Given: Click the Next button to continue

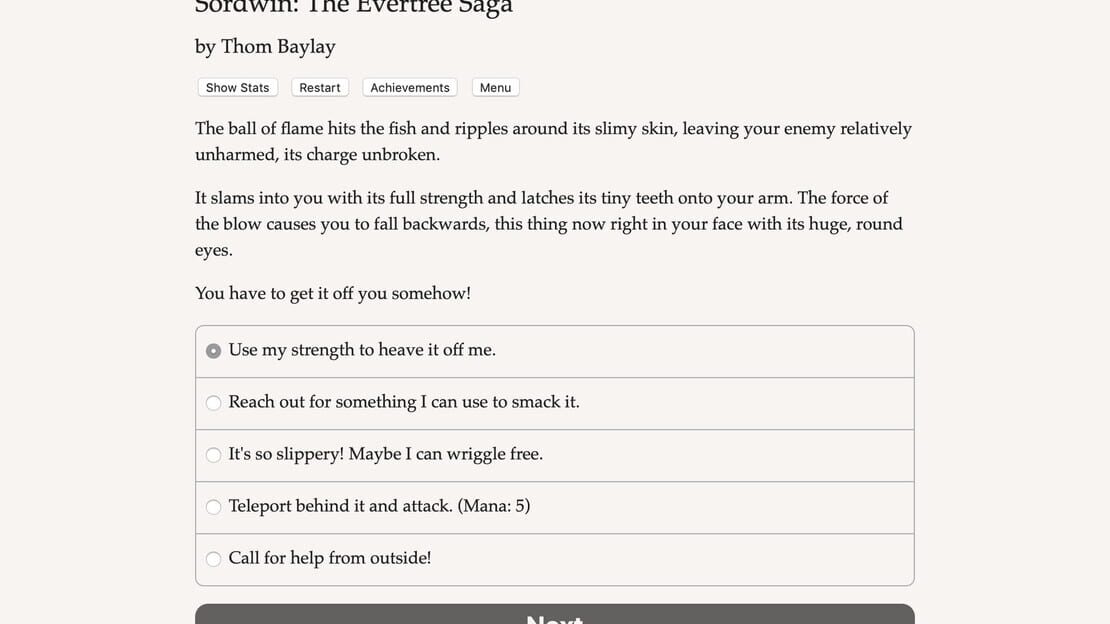Looking at the screenshot, I should (554, 614).
